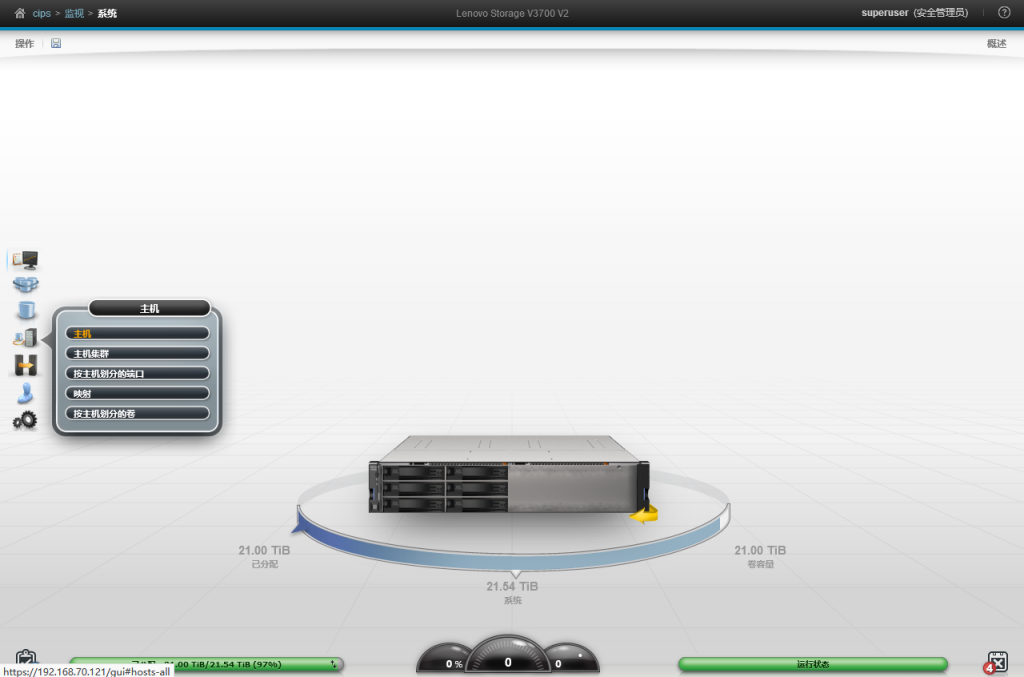
Task: Open the alerts icon with red badge
Action: click(x=996, y=663)
